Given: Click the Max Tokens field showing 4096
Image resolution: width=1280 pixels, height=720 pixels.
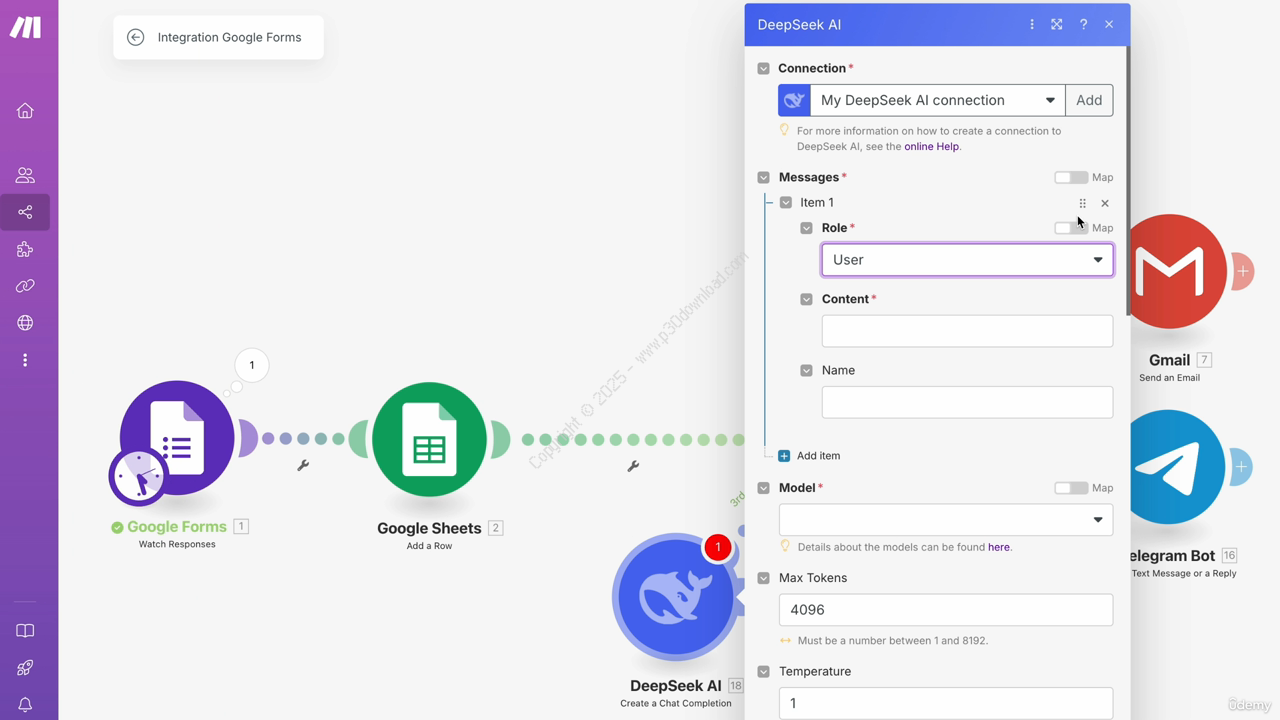Looking at the screenshot, I should 946,610.
